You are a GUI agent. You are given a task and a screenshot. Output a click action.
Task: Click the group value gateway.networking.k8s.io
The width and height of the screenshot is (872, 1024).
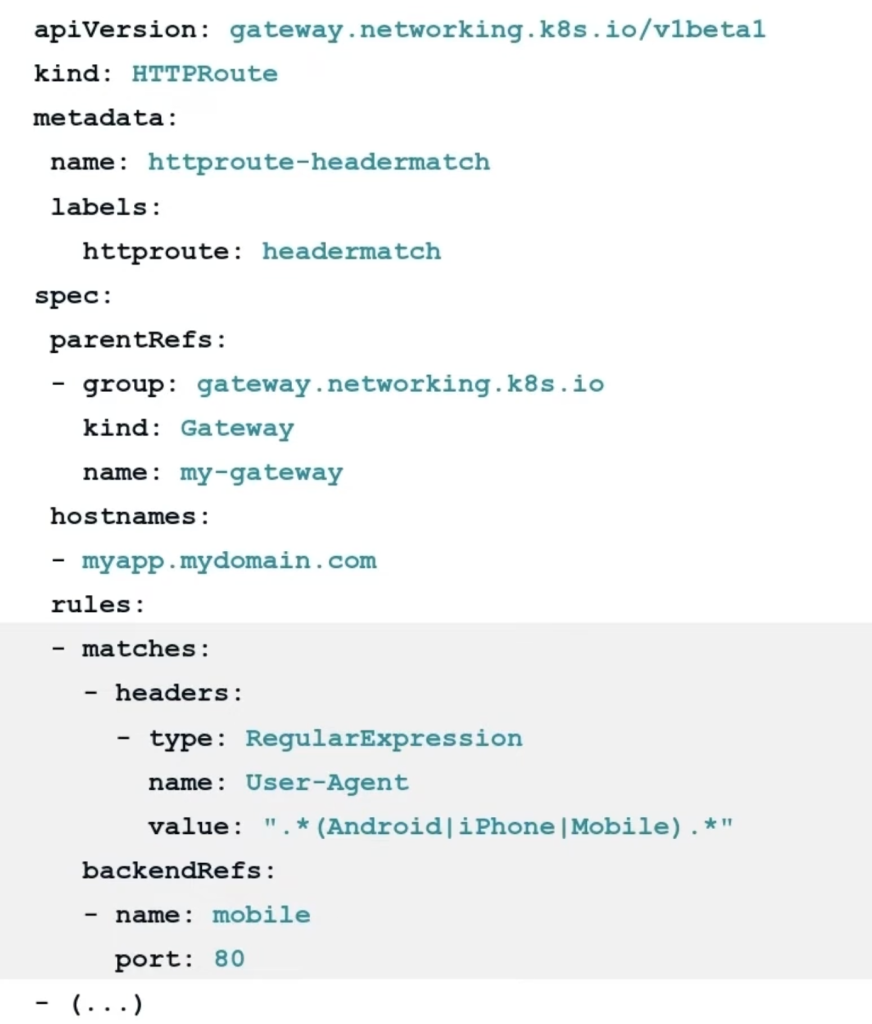point(400,384)
